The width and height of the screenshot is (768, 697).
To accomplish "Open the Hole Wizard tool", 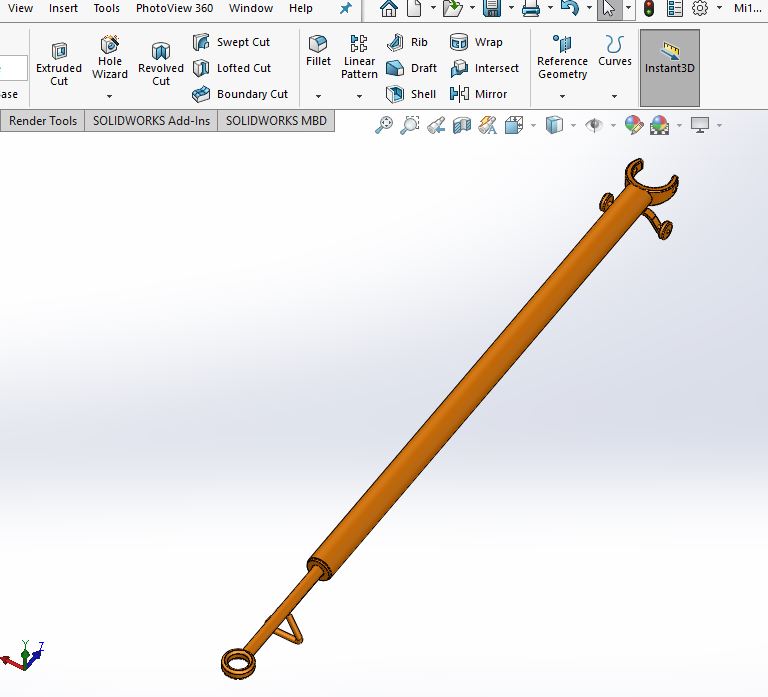I will click(x=110, y=58).
